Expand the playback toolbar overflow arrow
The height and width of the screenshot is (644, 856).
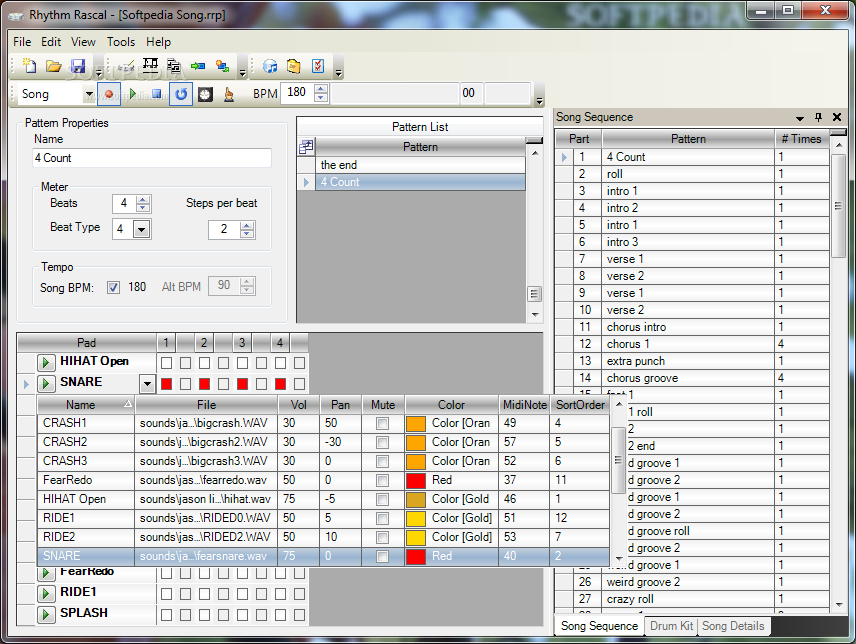[539, 100]
